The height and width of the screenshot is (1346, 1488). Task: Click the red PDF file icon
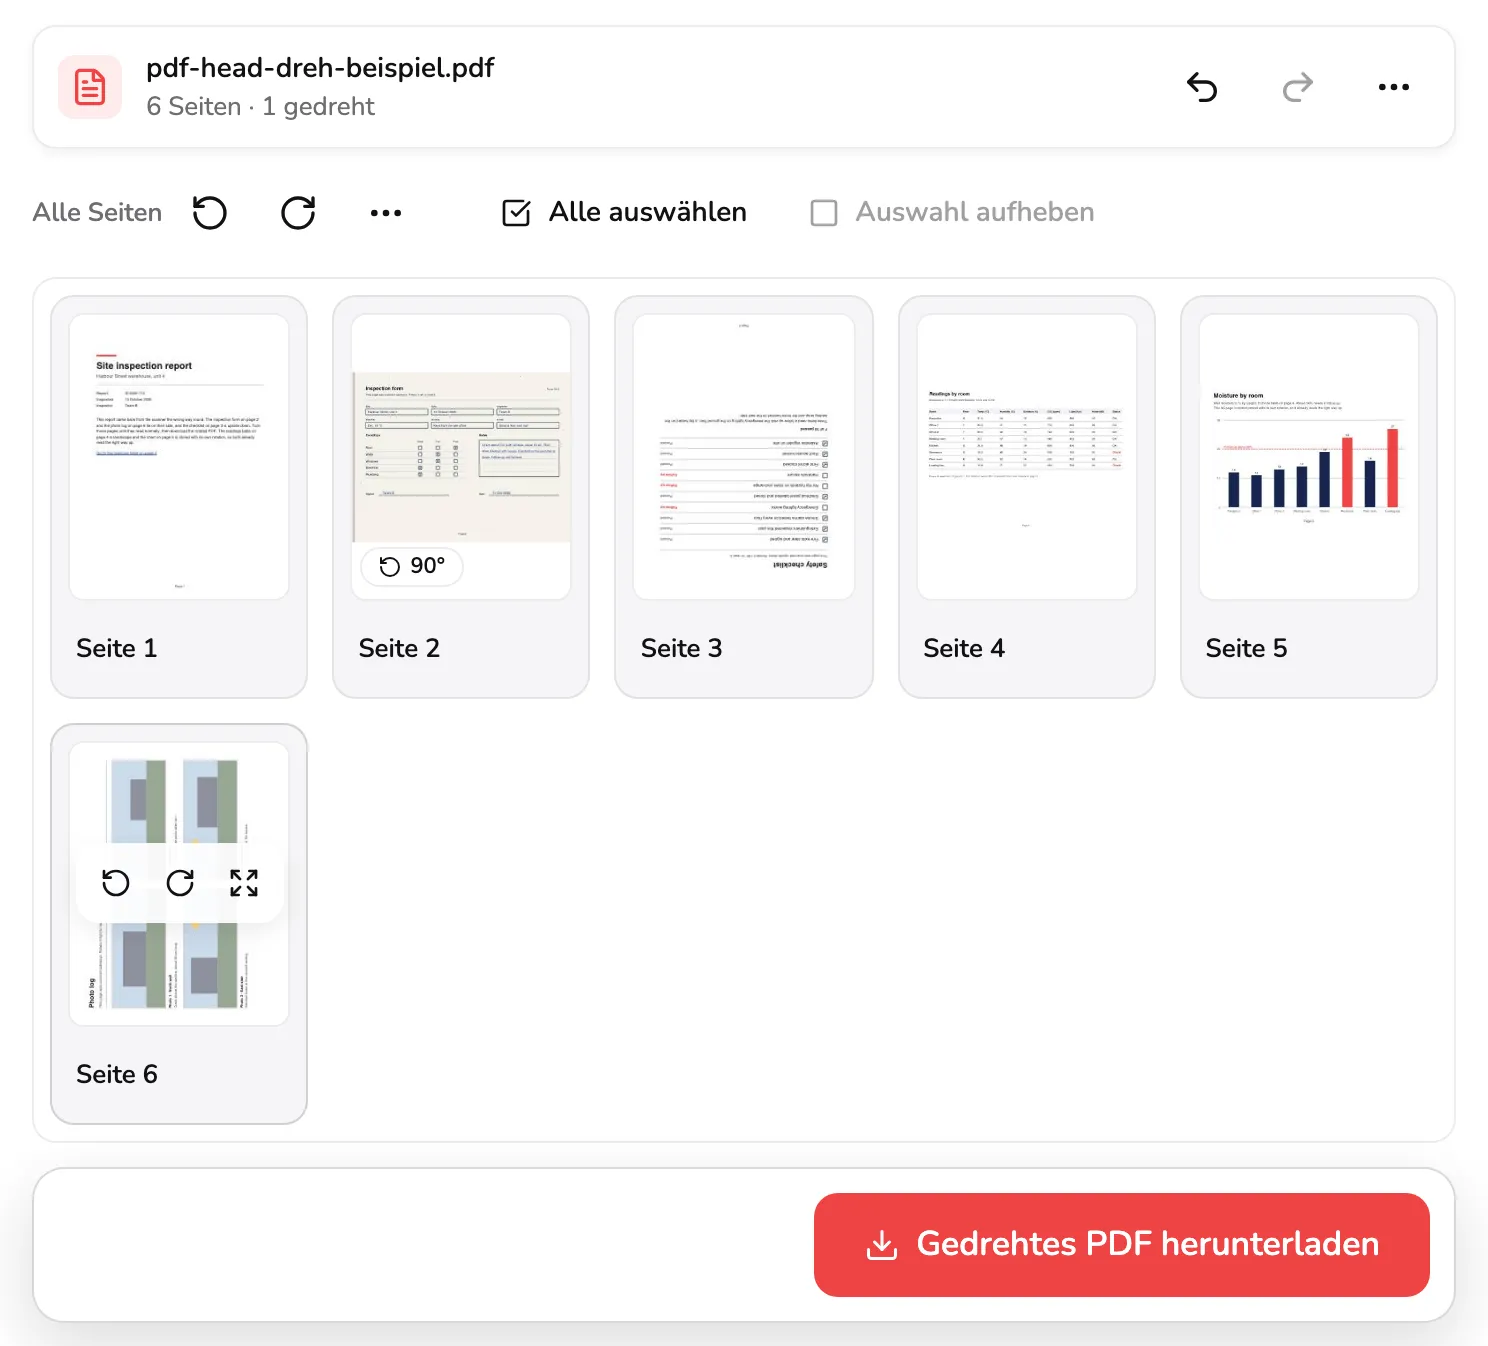[90, 87]
